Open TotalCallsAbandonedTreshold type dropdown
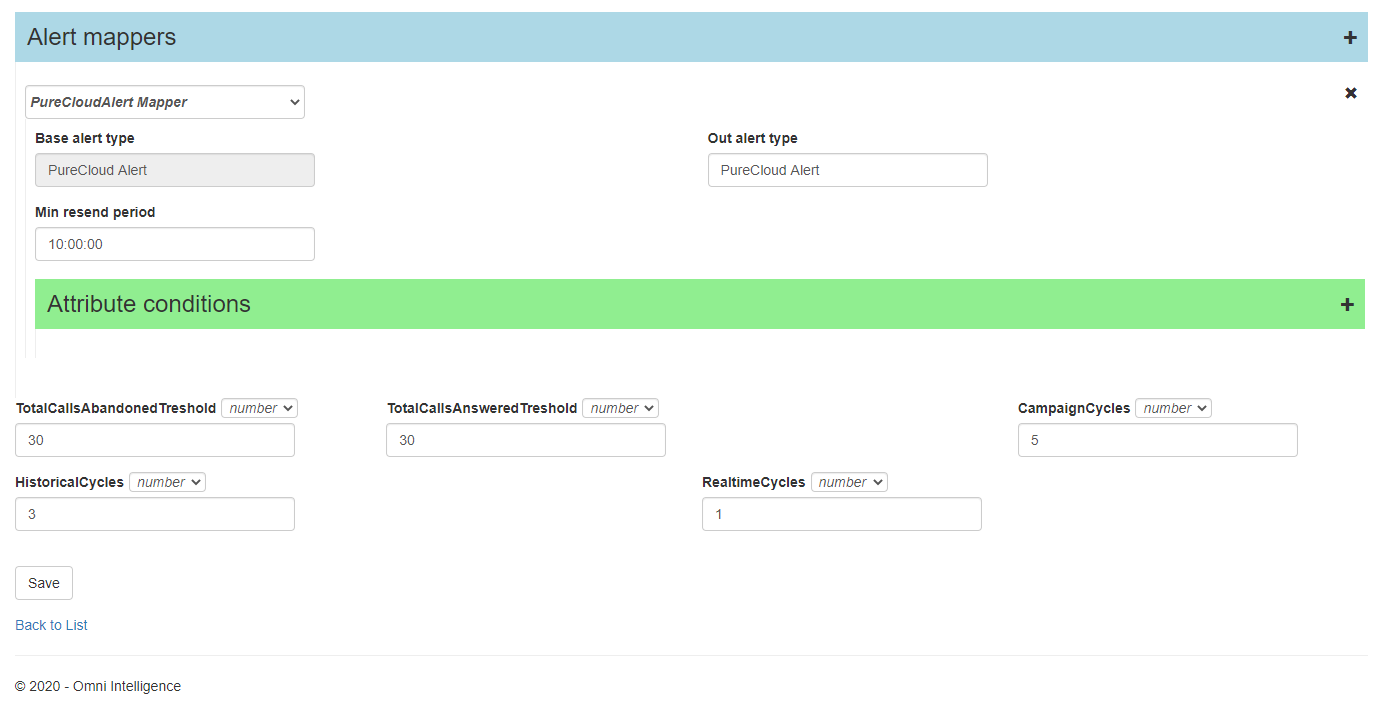The height and width of the screenshot is (722, 1378). [x=259, y=408]
